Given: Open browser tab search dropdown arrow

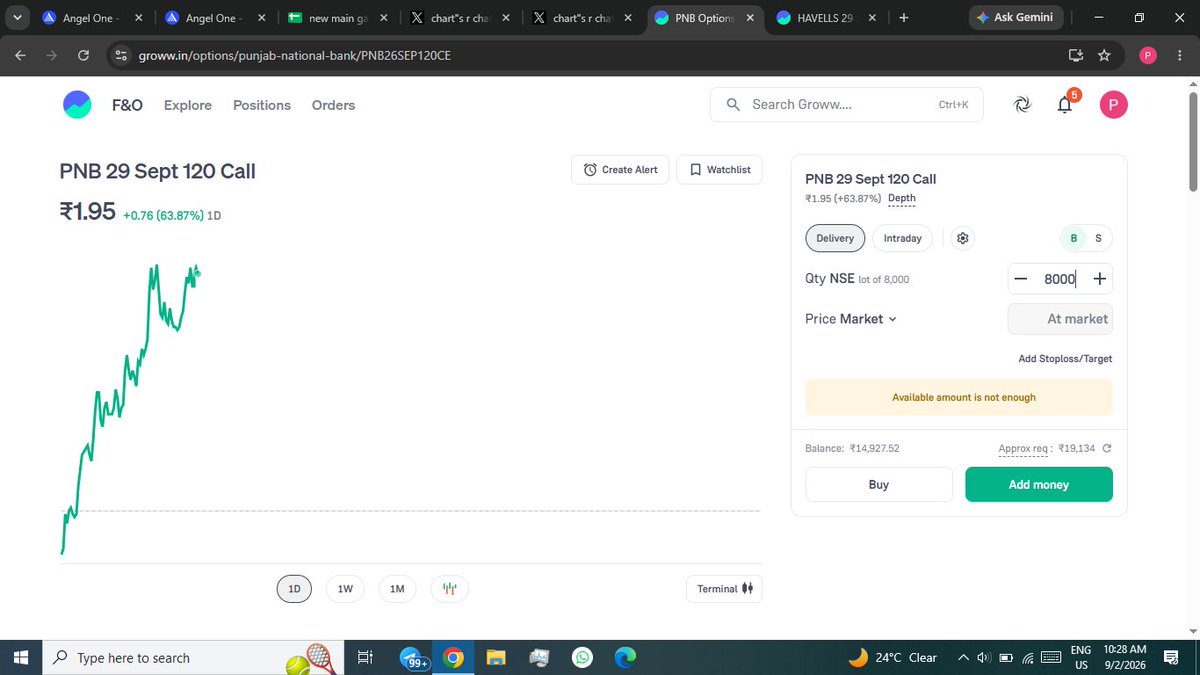Looking at the screenshot, I should (x=18, y=18).
